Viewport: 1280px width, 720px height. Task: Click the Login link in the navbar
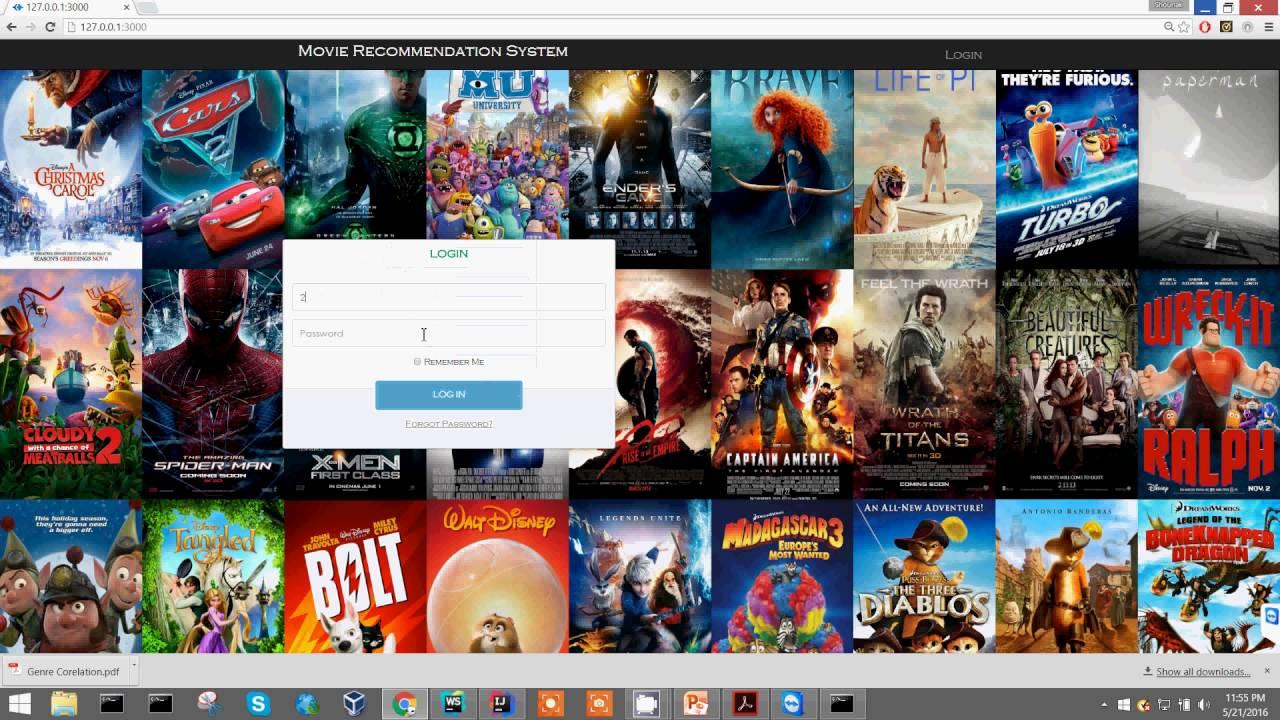point(963,55)
